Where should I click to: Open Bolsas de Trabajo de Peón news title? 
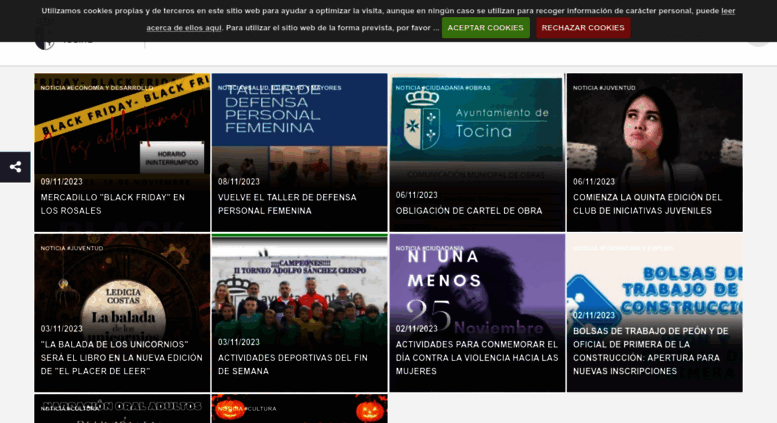[651, 351]
